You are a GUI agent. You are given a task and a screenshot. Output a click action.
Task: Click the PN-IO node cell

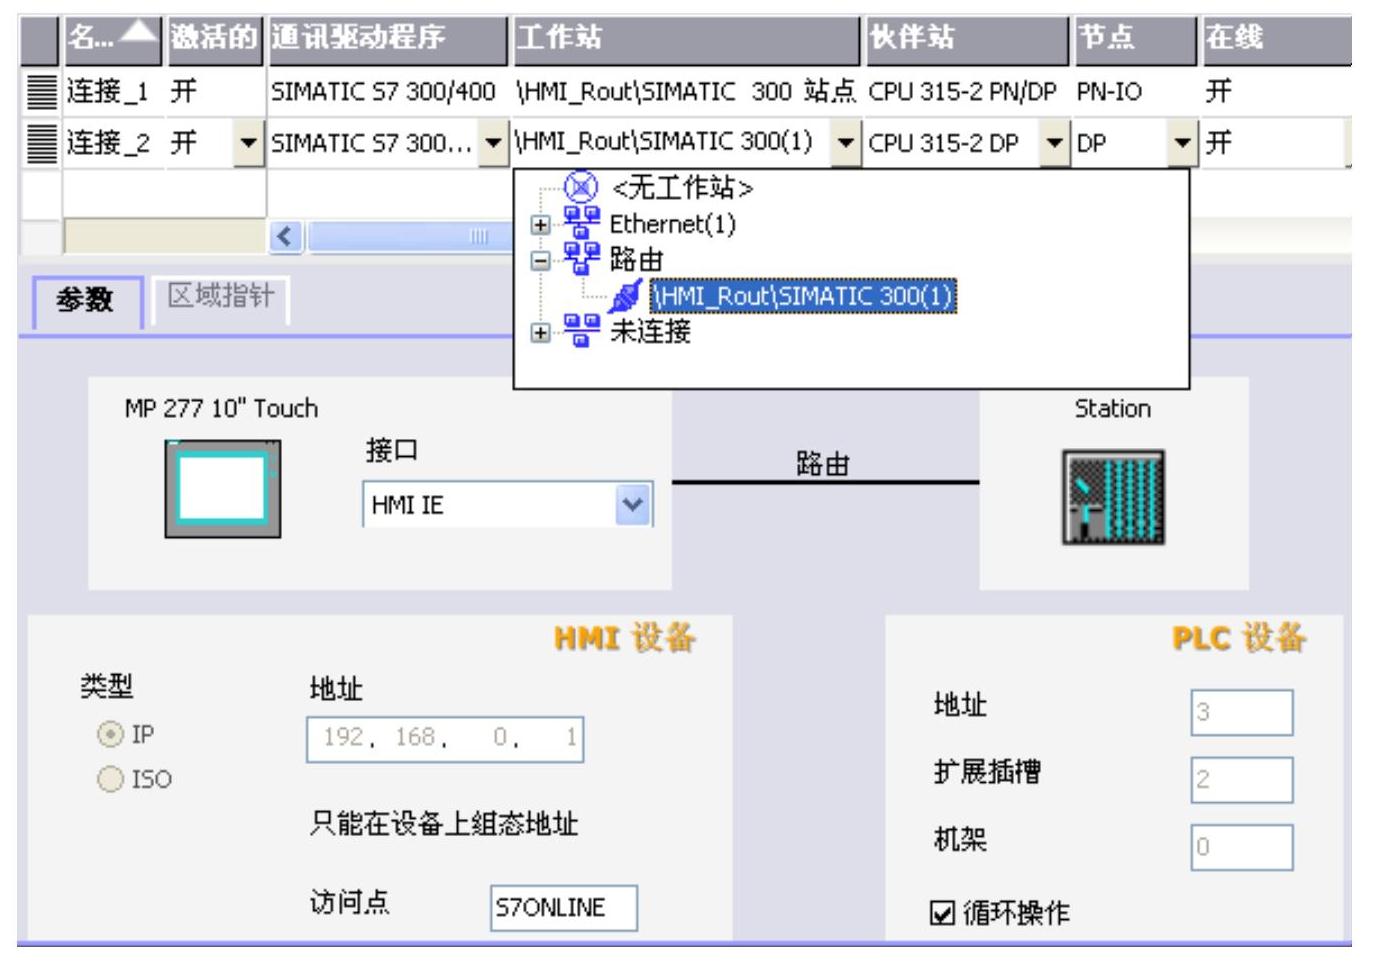pos(1134,92)
